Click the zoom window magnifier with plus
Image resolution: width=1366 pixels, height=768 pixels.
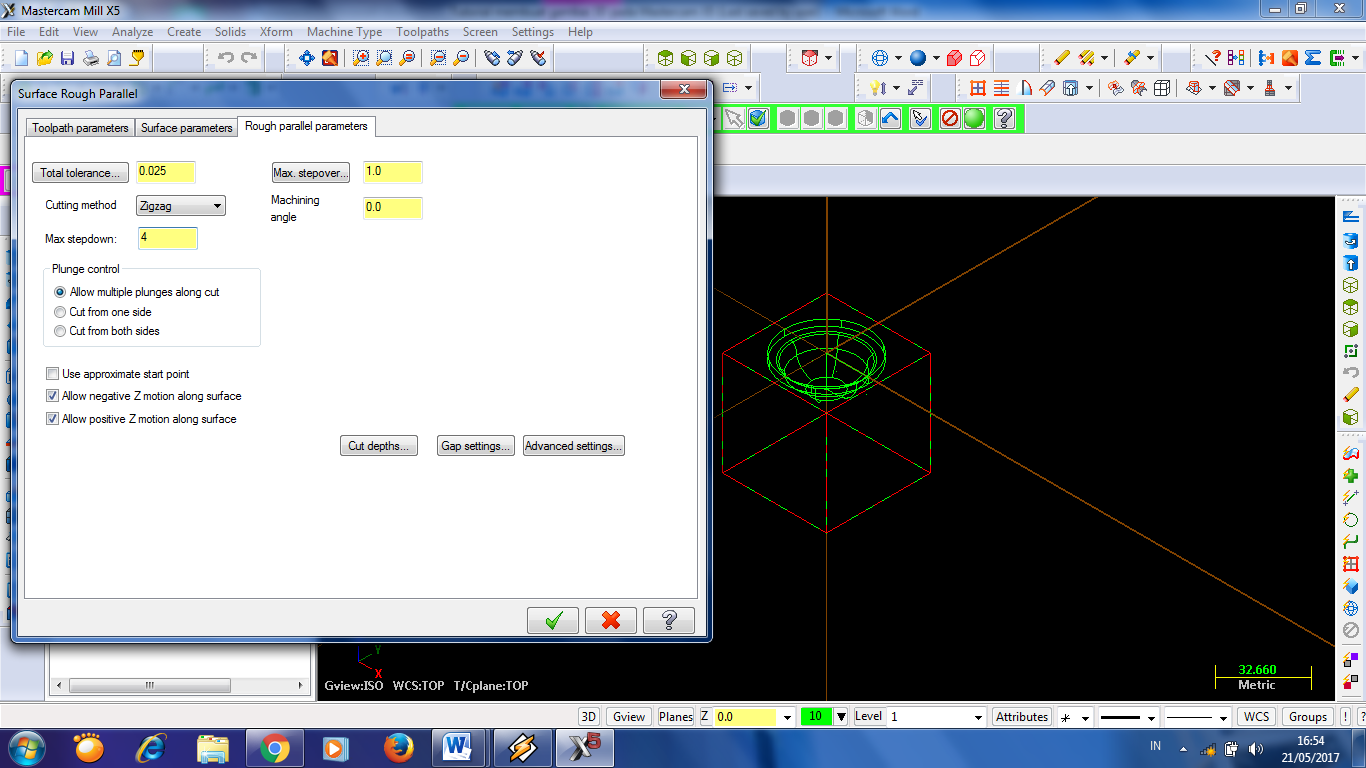click(361, 58)
